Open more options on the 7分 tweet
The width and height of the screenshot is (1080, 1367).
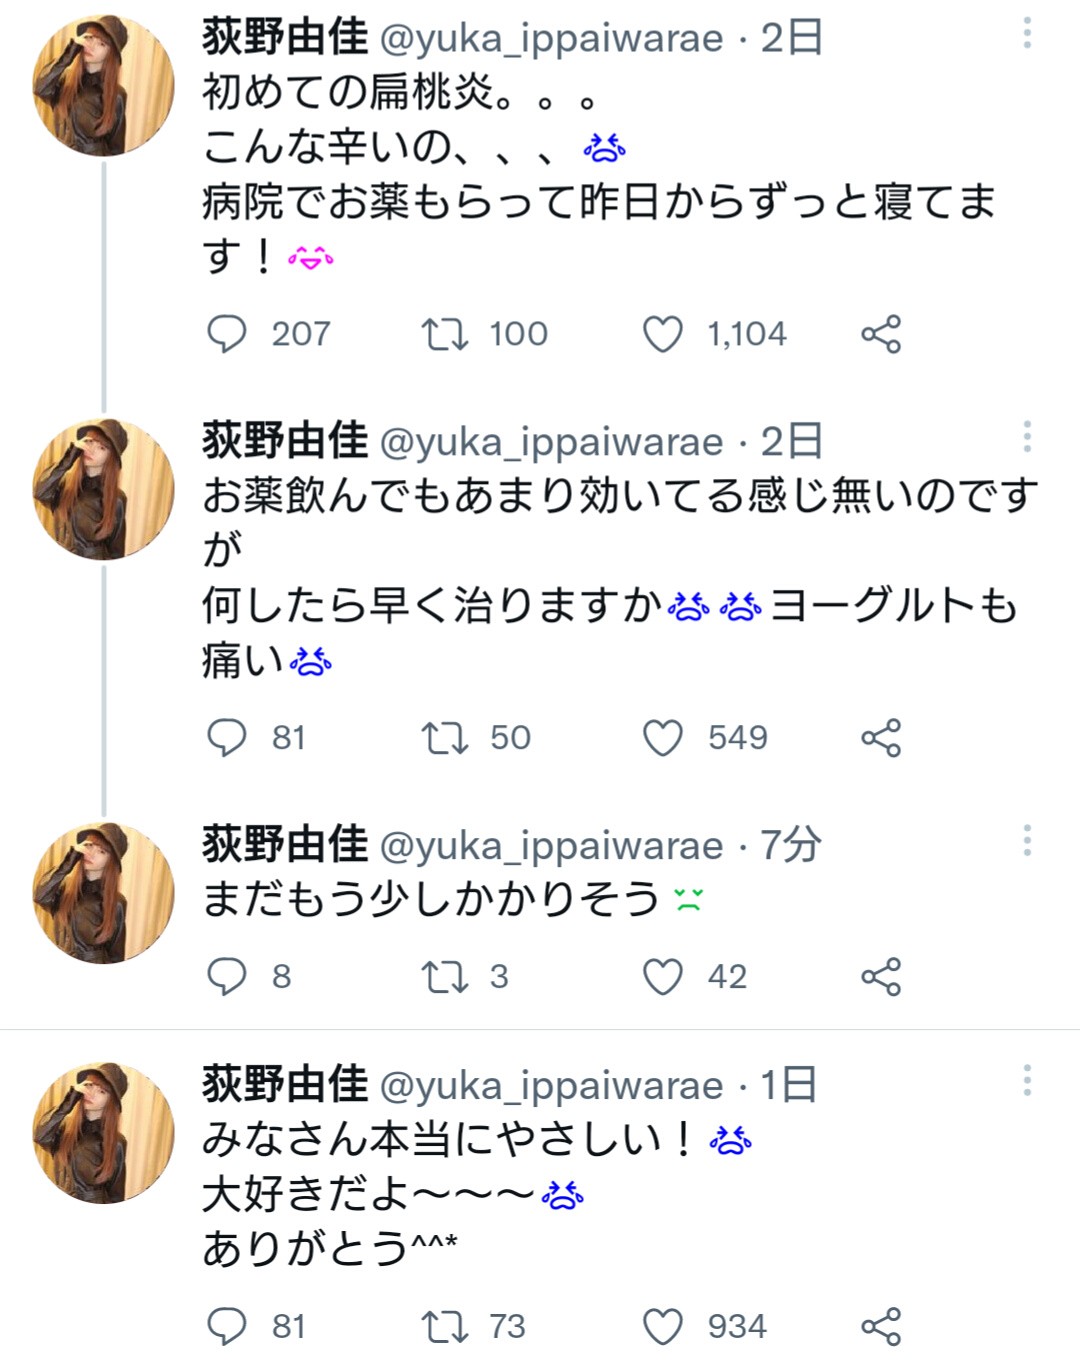[x=1027, y=841]
